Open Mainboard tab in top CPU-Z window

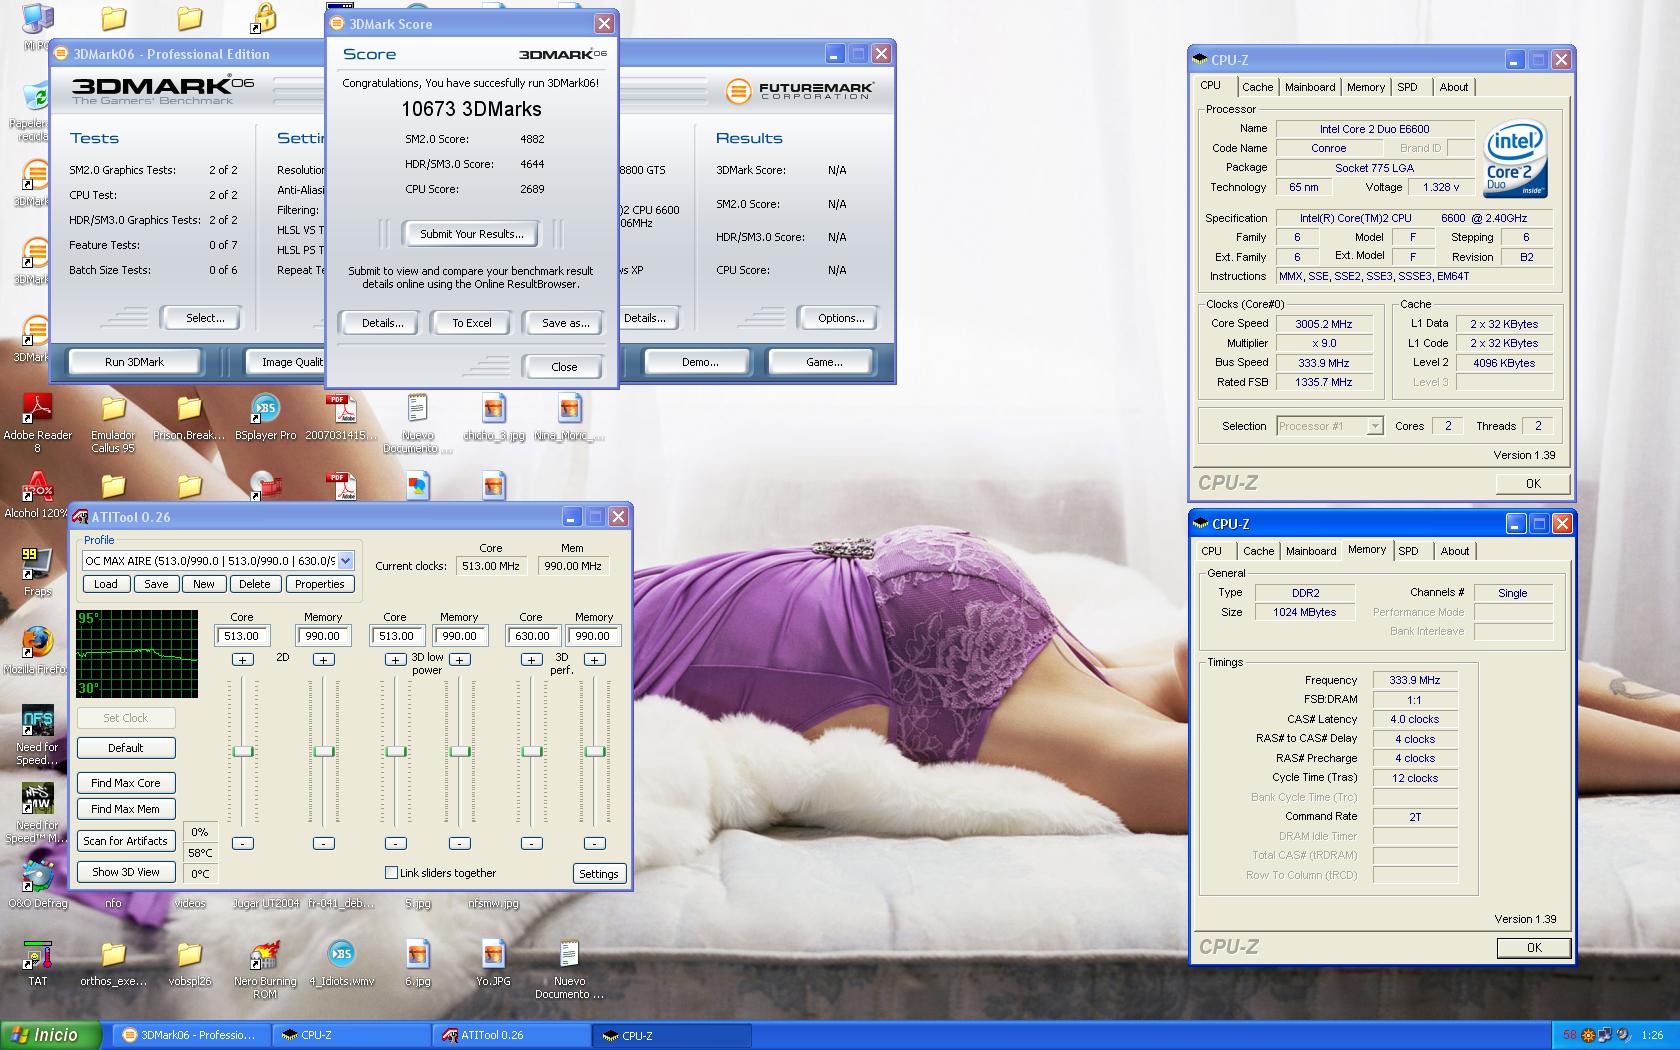click(1310, 87)
